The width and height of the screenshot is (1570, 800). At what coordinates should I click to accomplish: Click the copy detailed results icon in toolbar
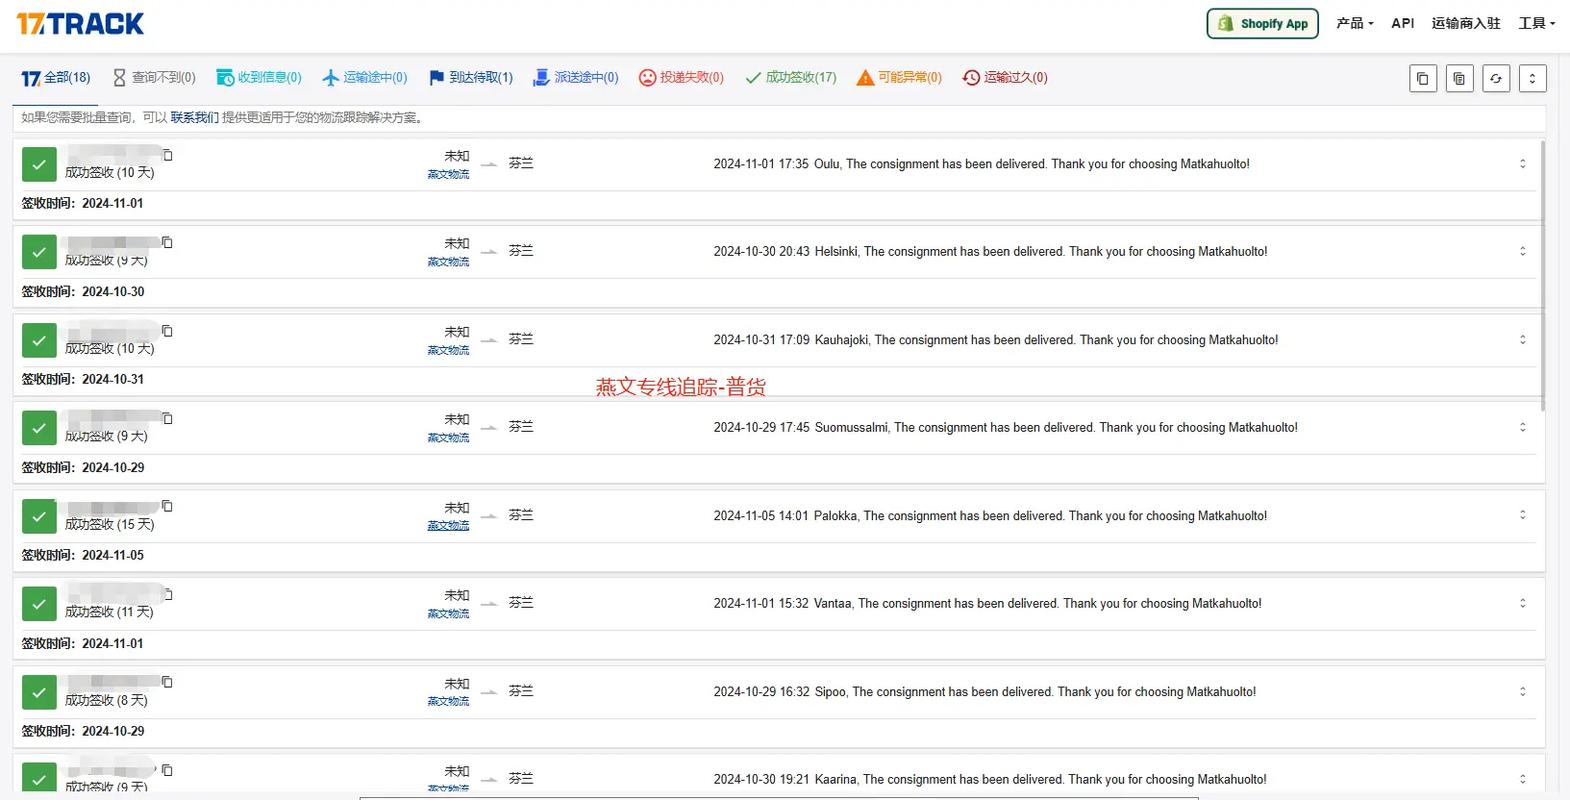1459,78
